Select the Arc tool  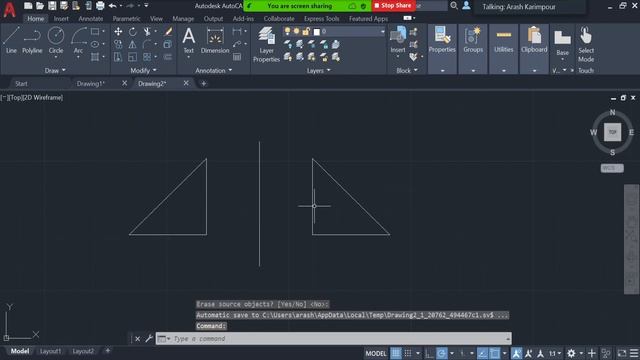tap(78, 40)
